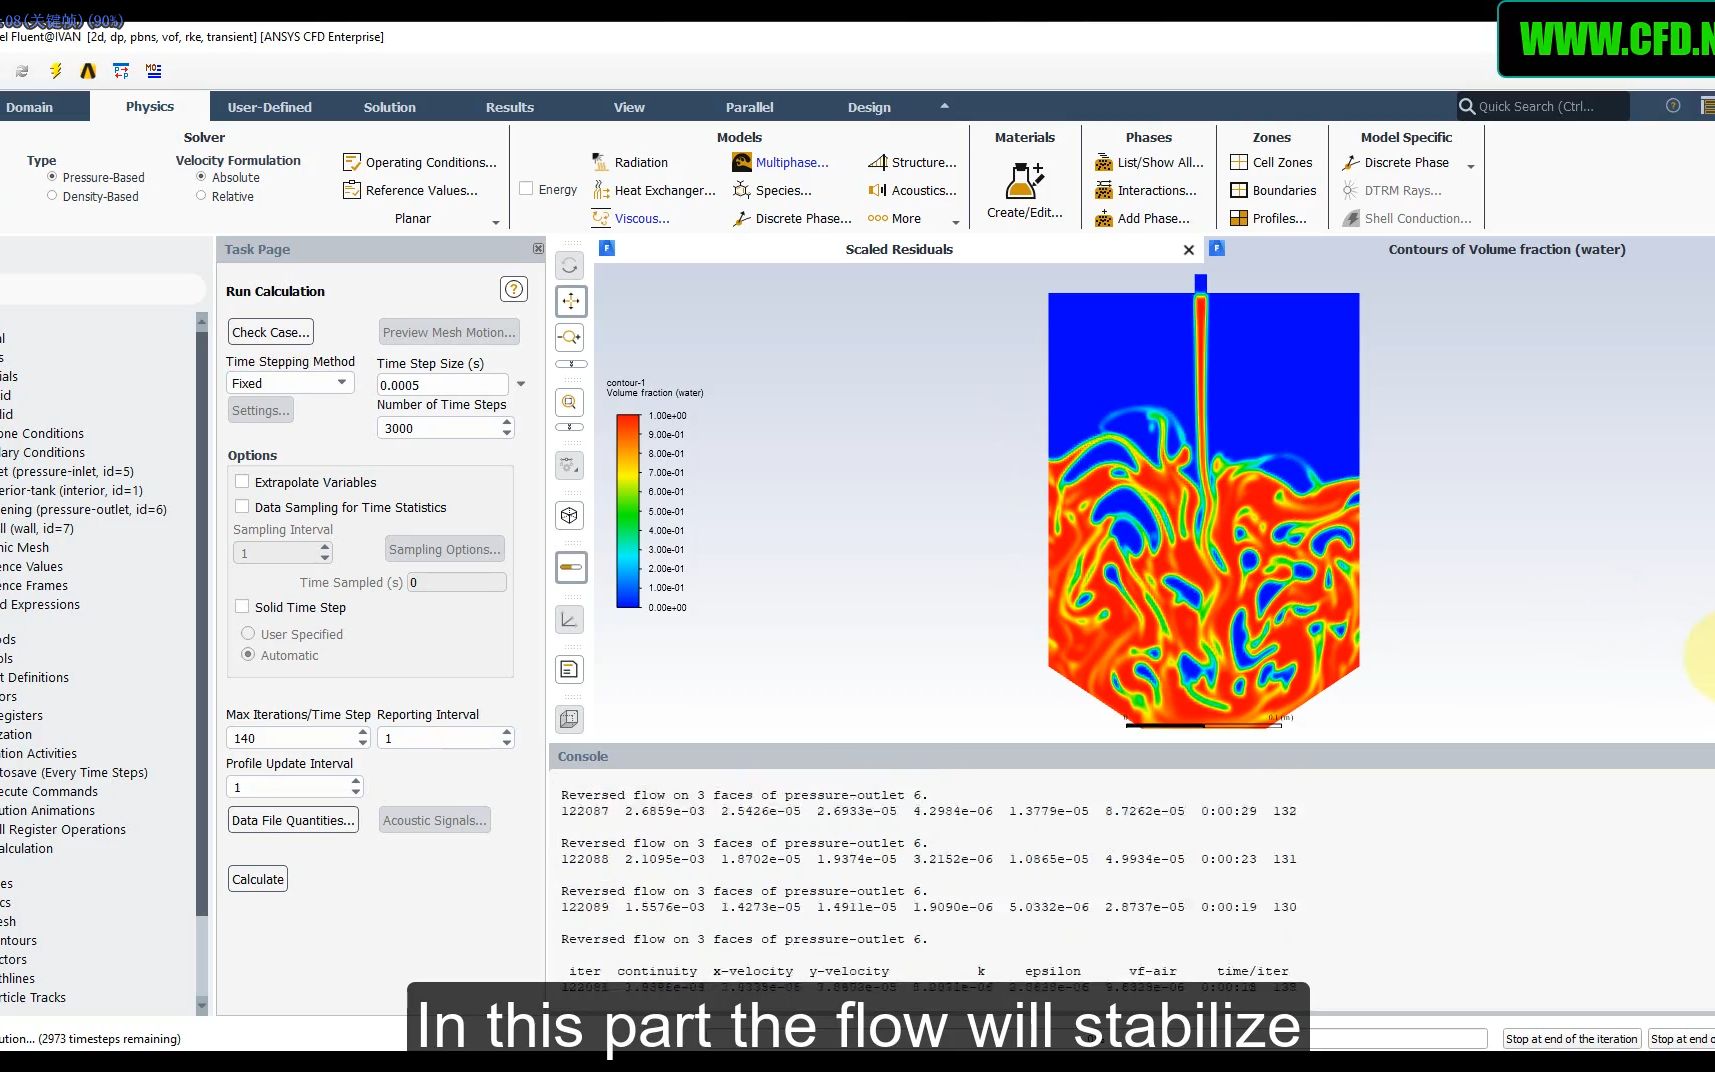
Task: Click the isometric cube view icon
Action: (570, 515)
